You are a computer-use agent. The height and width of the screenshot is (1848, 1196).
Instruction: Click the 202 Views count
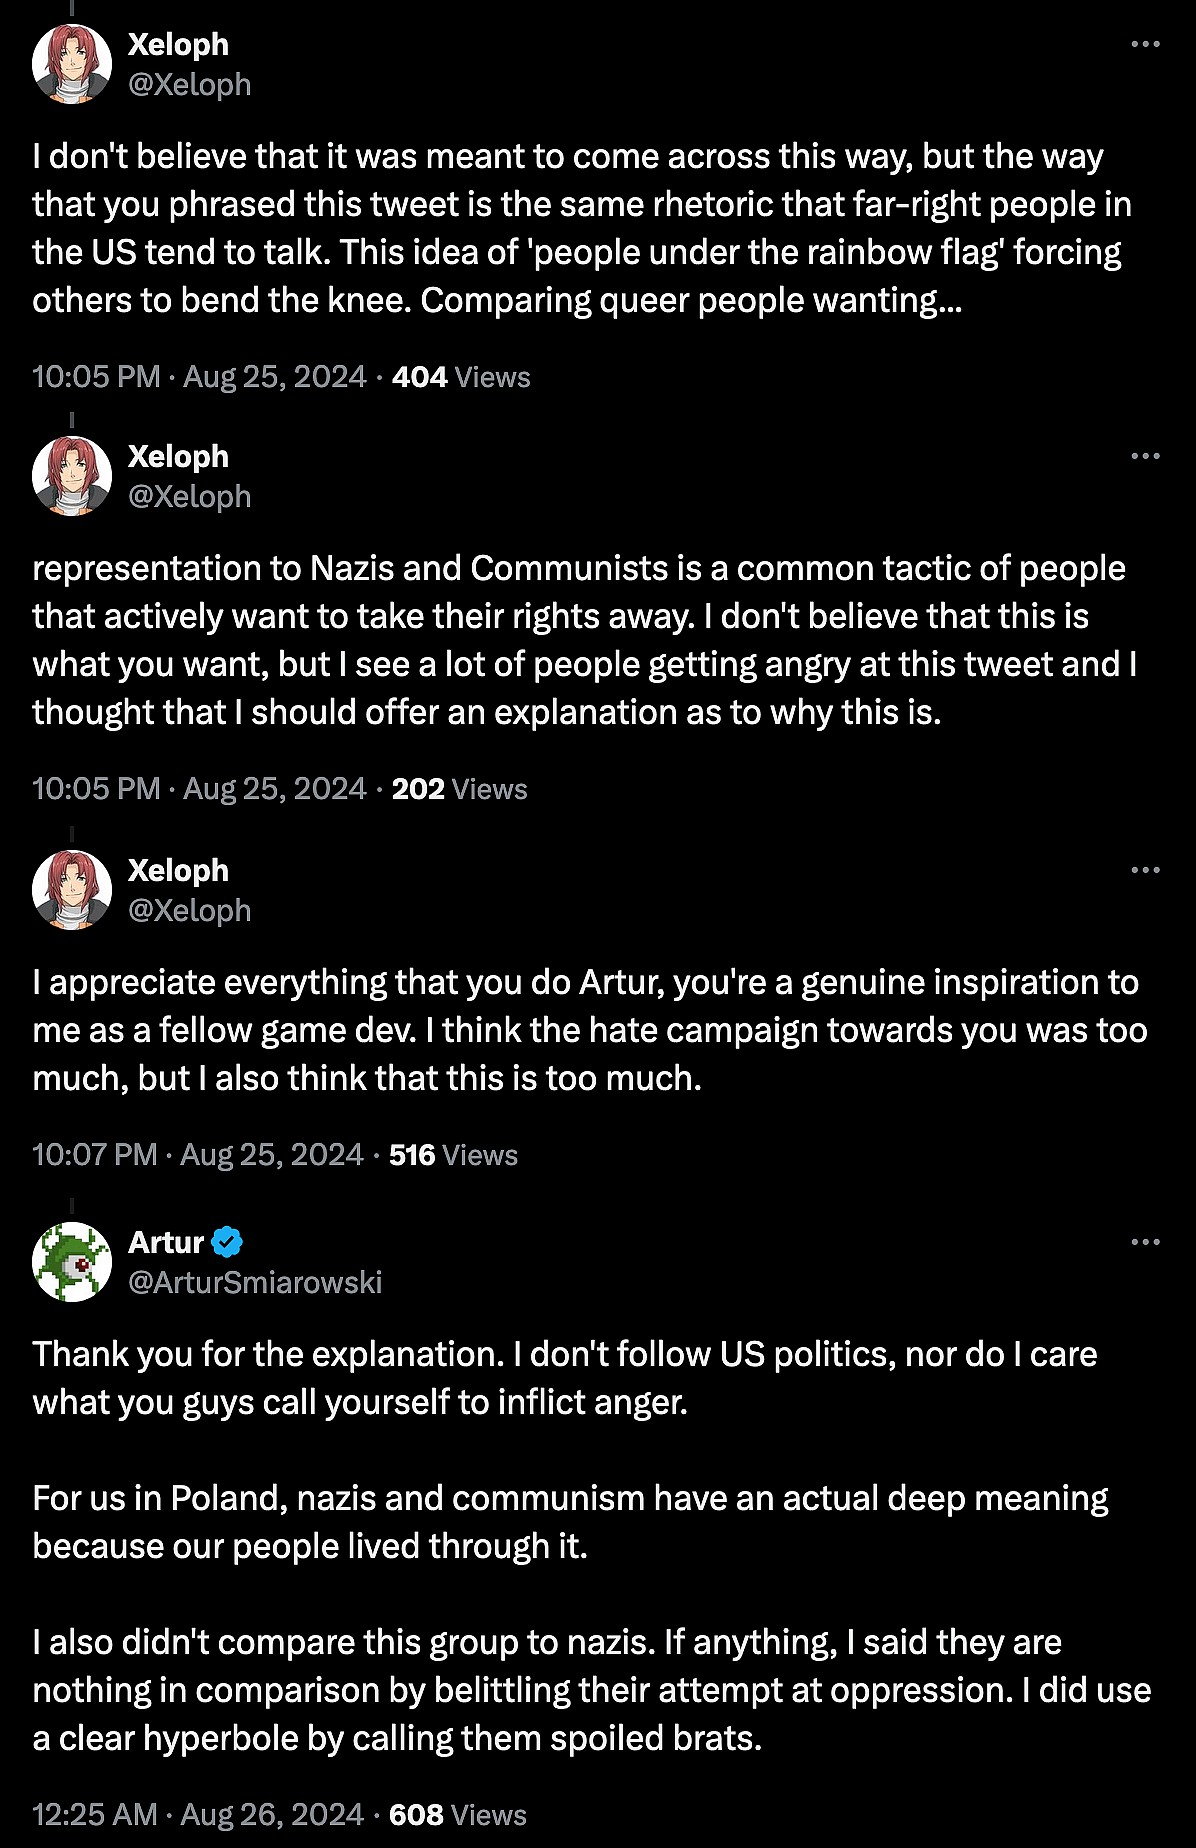click(459, 789)
